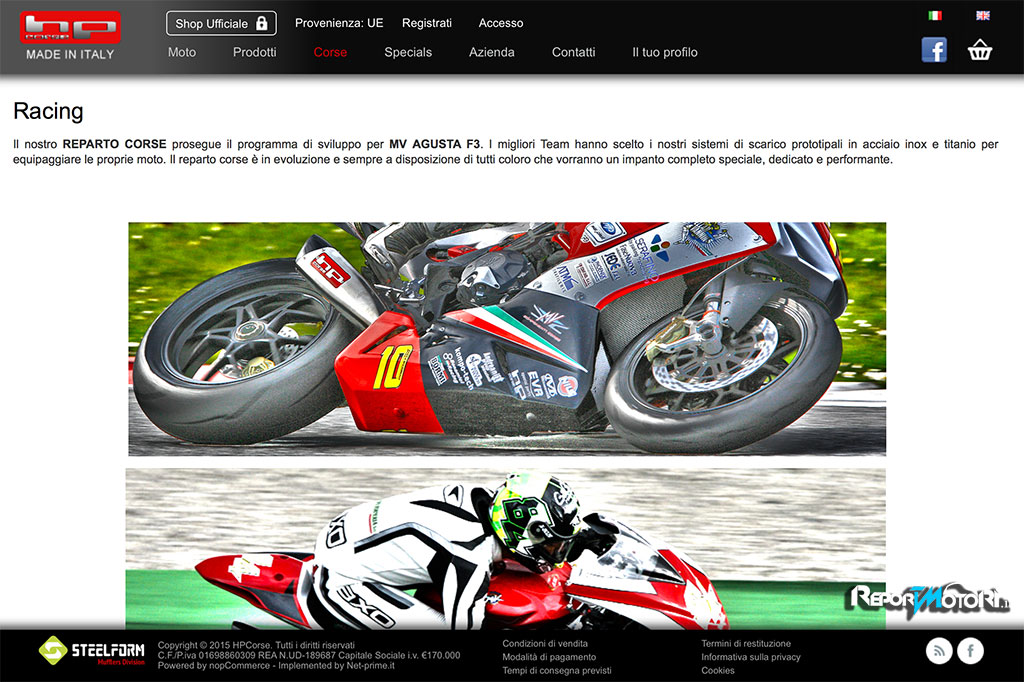Switch language with the Italian flag
Image resolution: width=1024 pixels, height=682 pixels.
tap(934, 16)
